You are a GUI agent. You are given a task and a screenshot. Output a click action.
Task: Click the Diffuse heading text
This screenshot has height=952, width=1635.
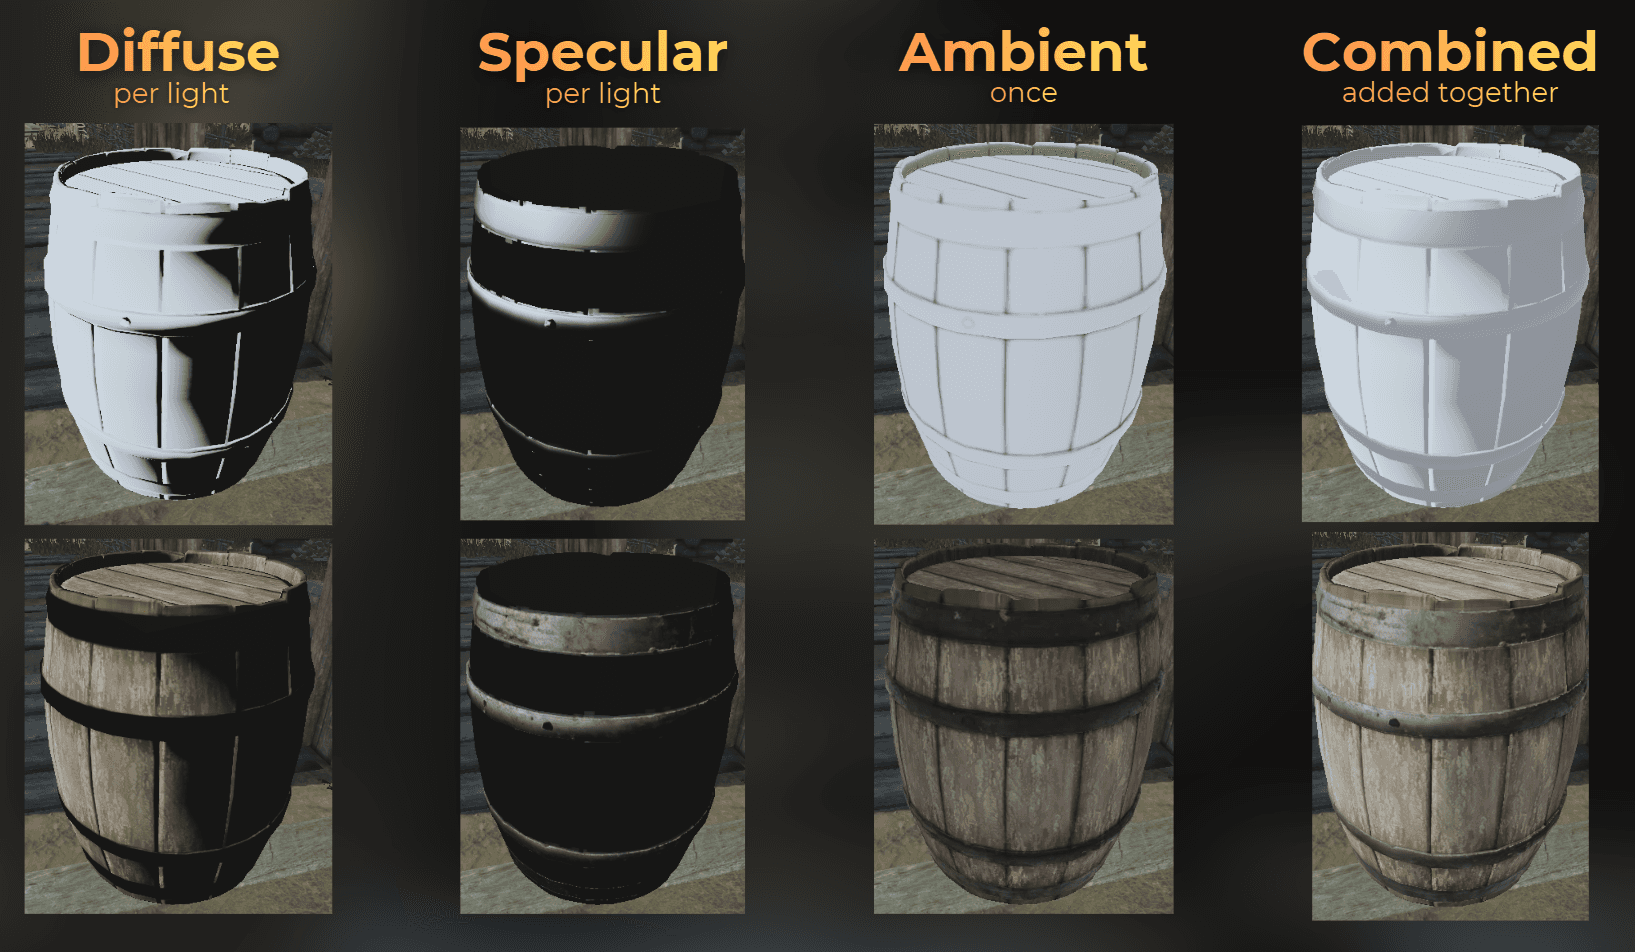point(178,52)
